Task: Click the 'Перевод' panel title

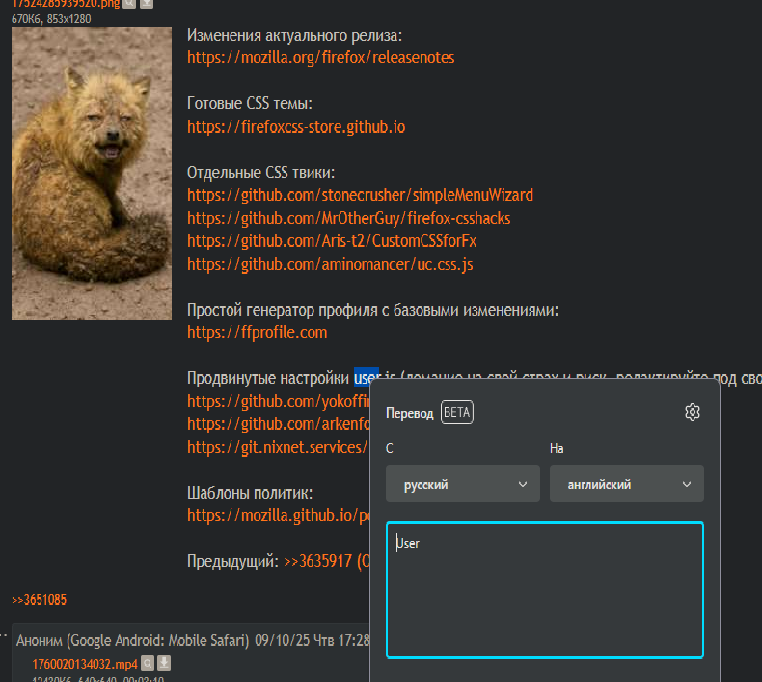Action: click(410, 413)
